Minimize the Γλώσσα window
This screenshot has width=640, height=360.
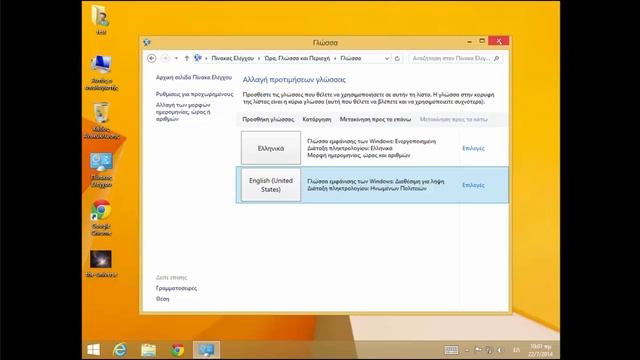point(469,41)
